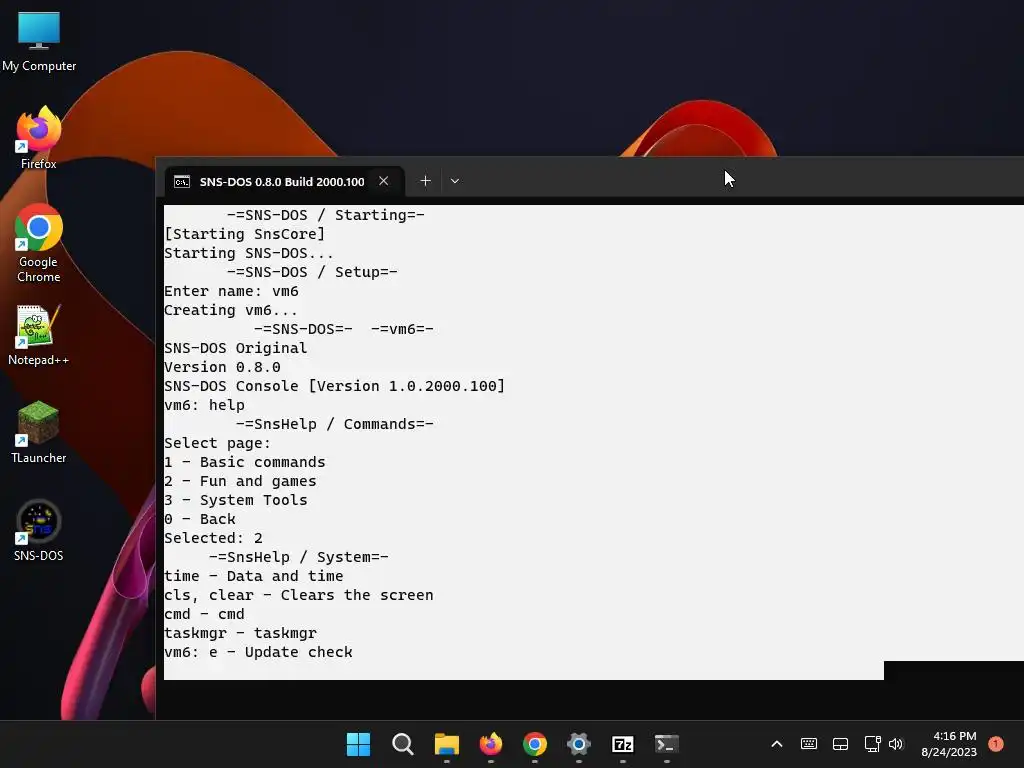Screen dimensions: 1024x768
Task: Click 'Selected: 2' line
Action: click(213, 538)
